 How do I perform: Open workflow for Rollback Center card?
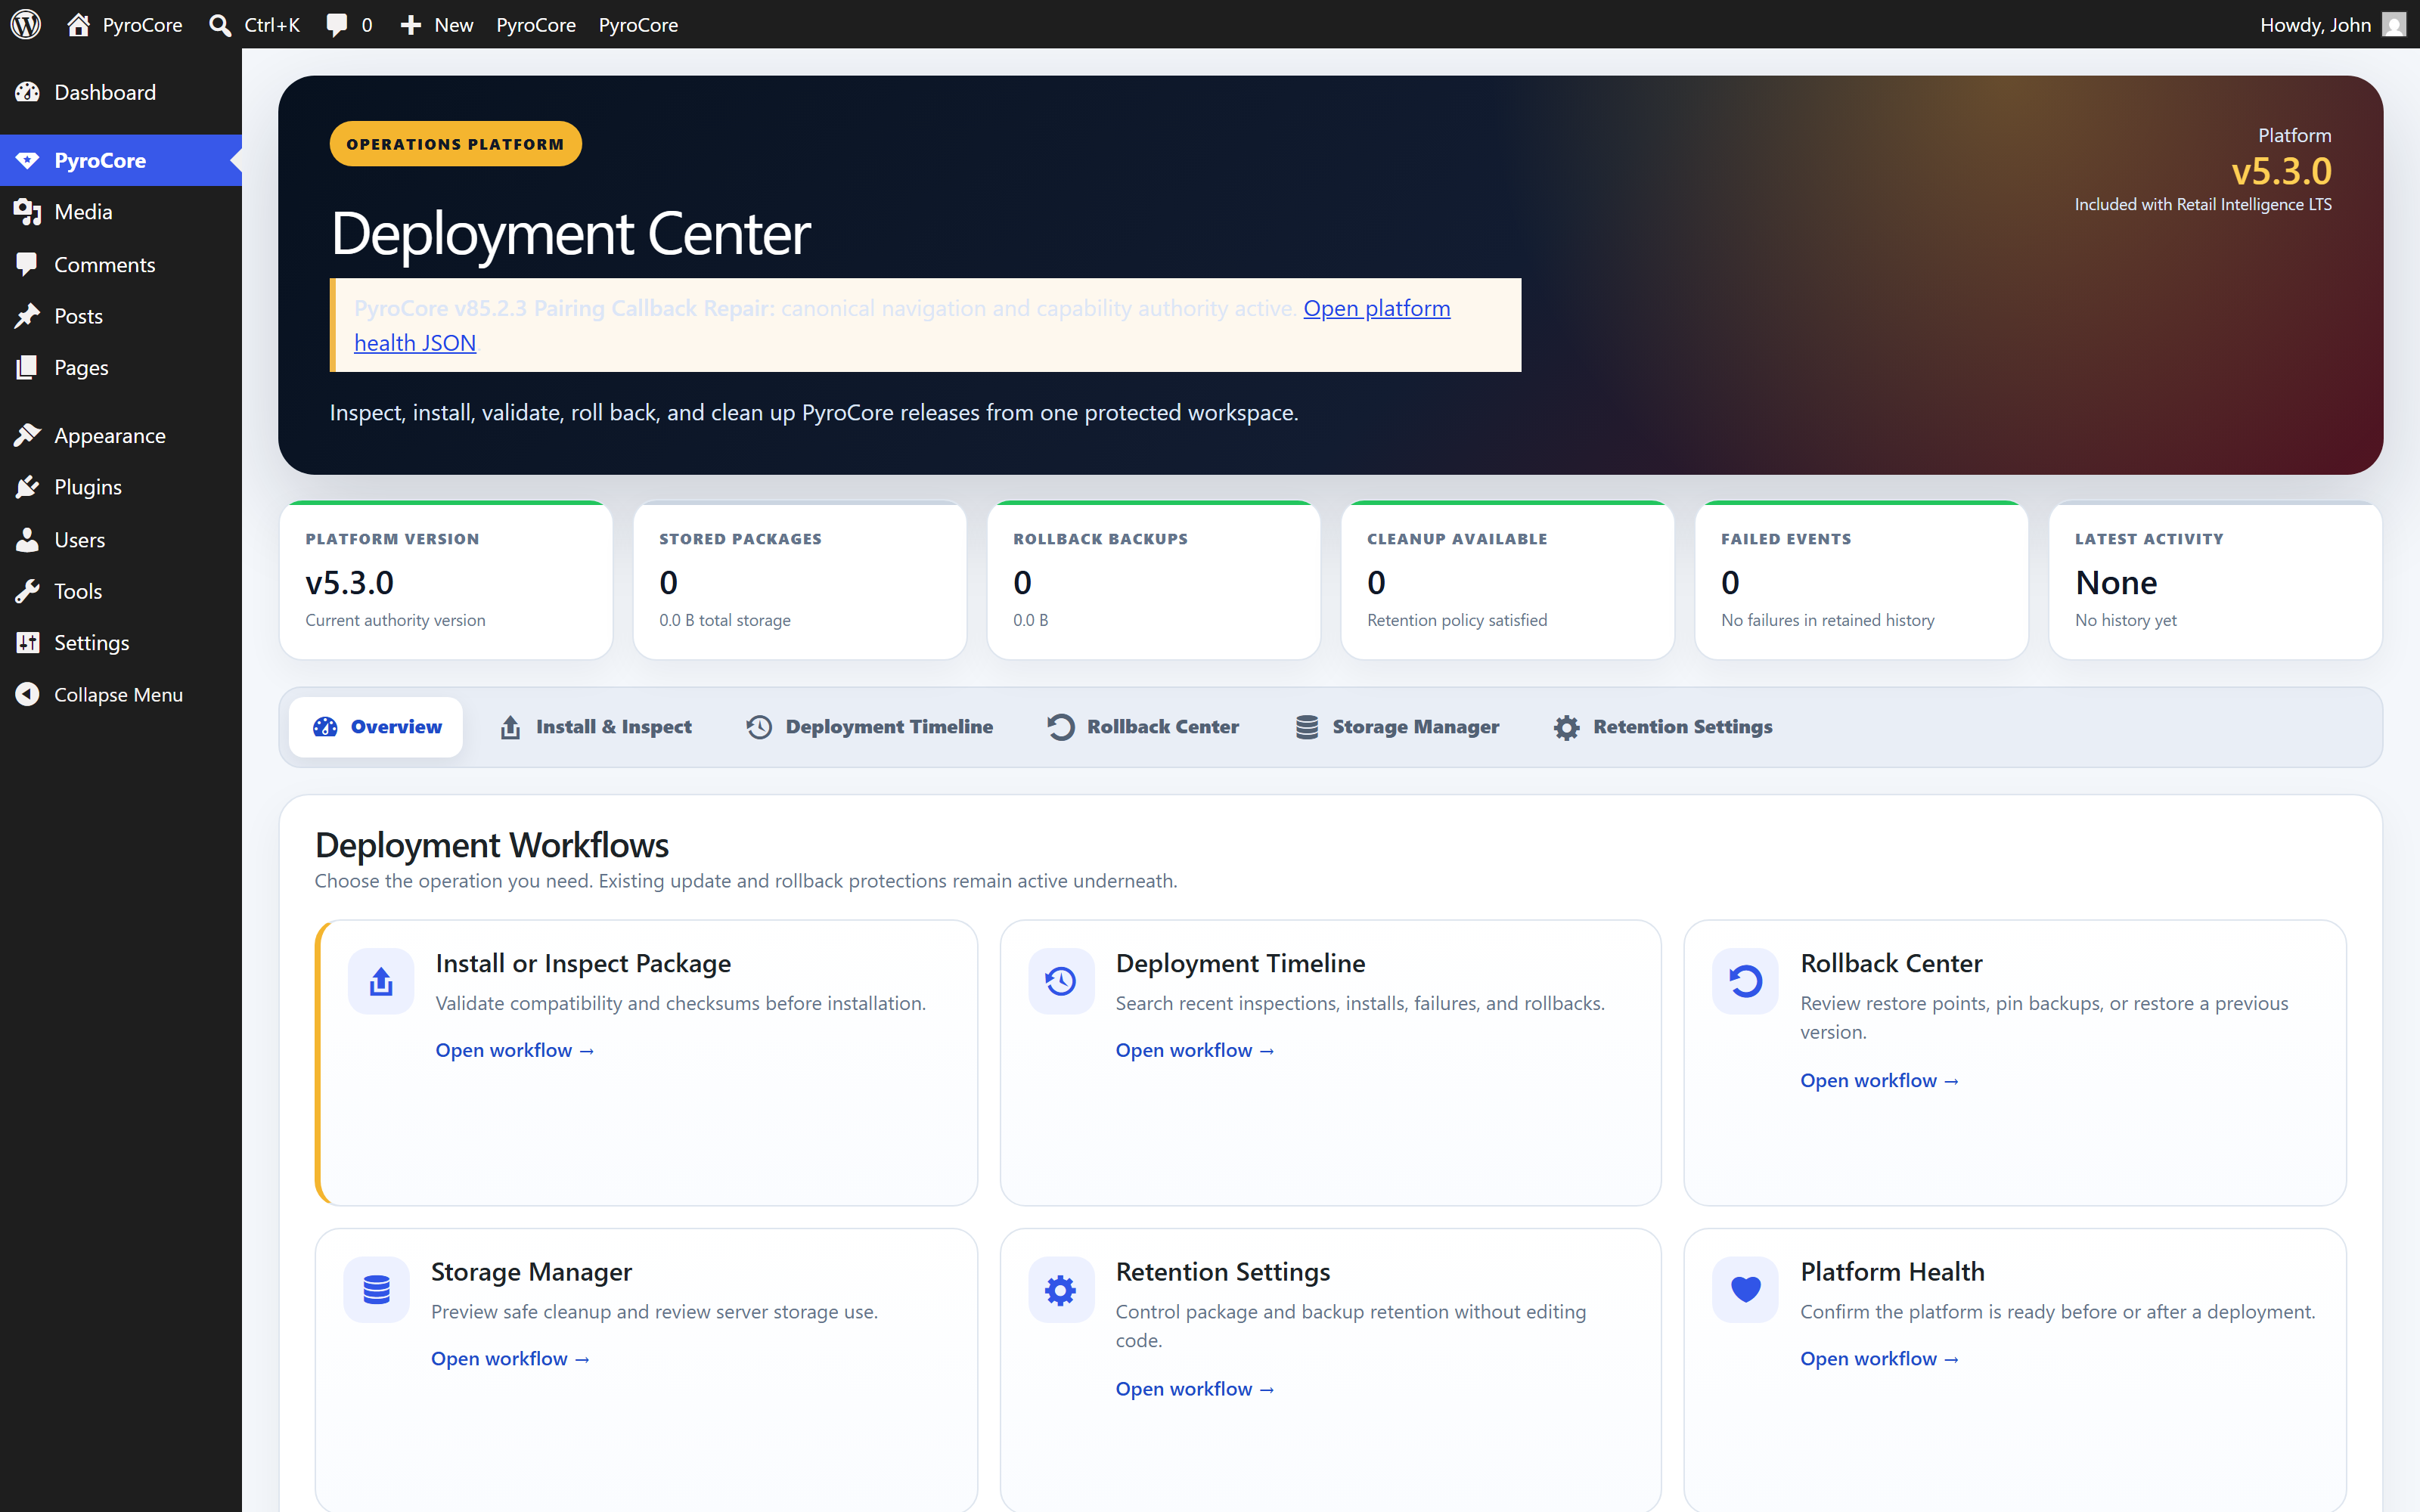[1880, 1080]
